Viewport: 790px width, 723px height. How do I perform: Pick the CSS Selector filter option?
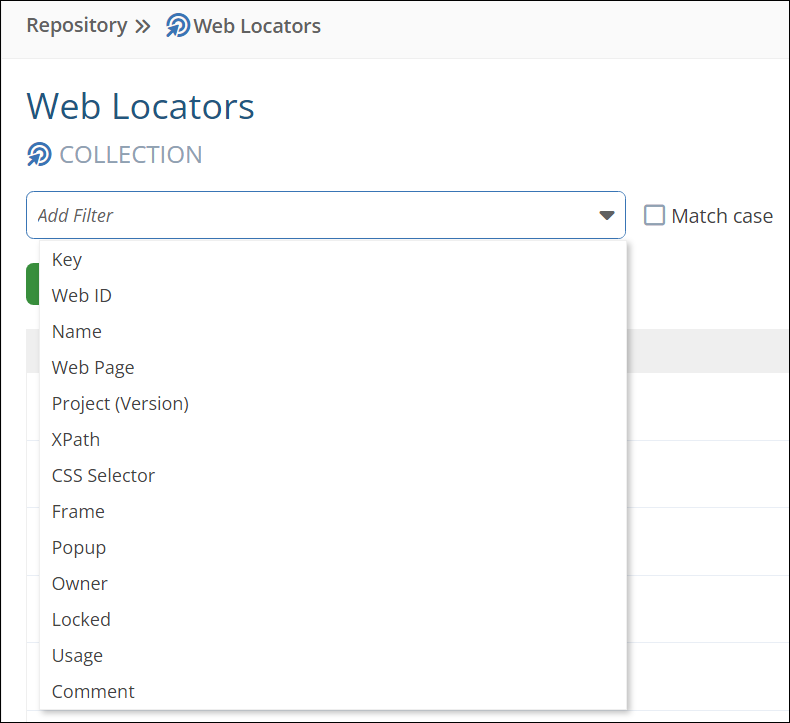point(103,476)
